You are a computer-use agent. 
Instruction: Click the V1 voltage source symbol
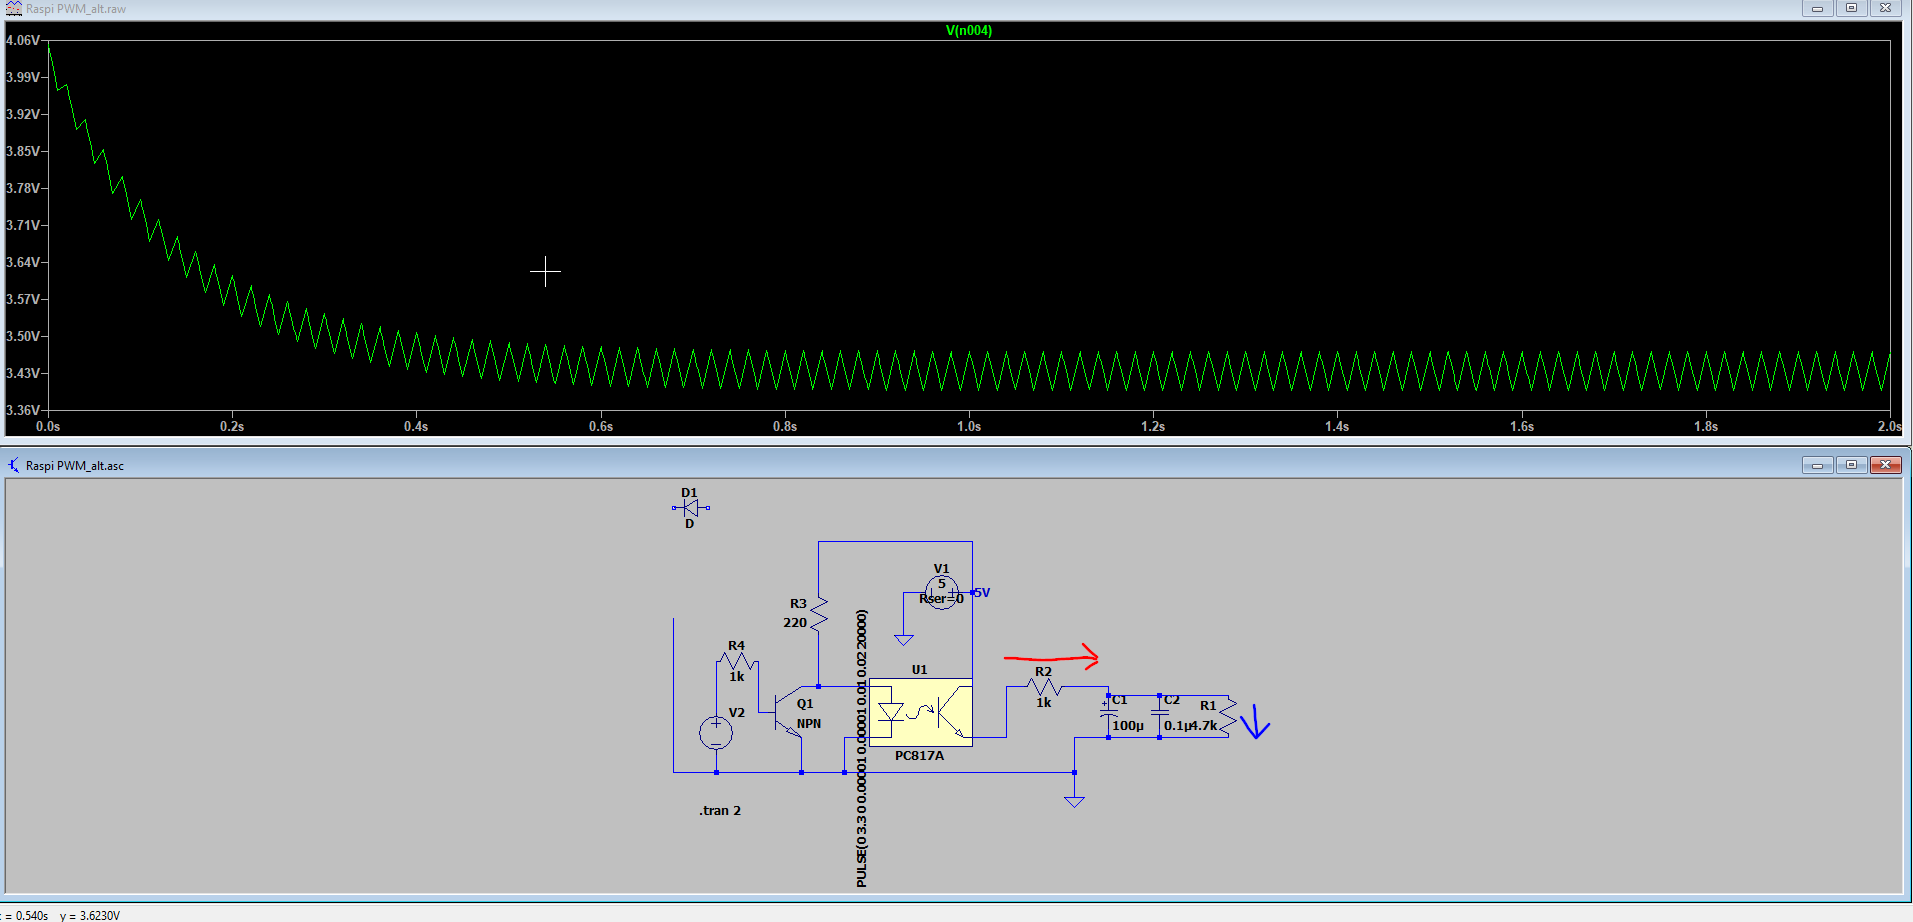point(941,592)
